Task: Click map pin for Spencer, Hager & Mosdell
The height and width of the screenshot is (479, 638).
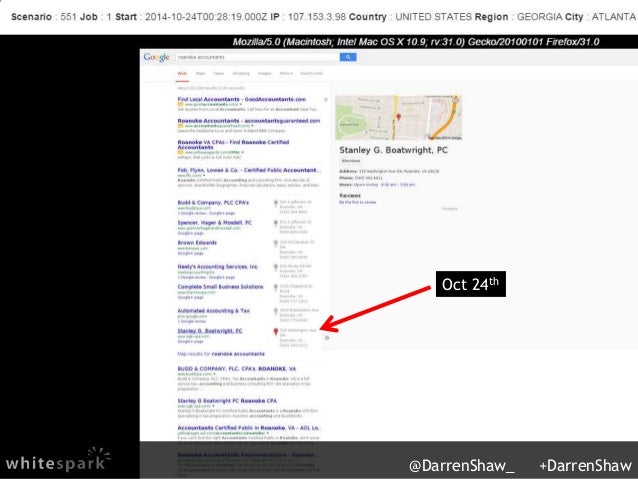Action: [x=275, y=223]
